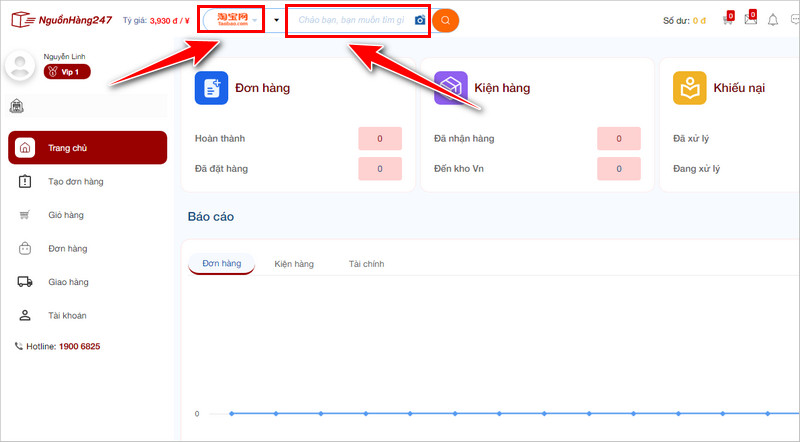
Task: Click the Khiếu nại yellow icon
Action: tap(689, 88)
